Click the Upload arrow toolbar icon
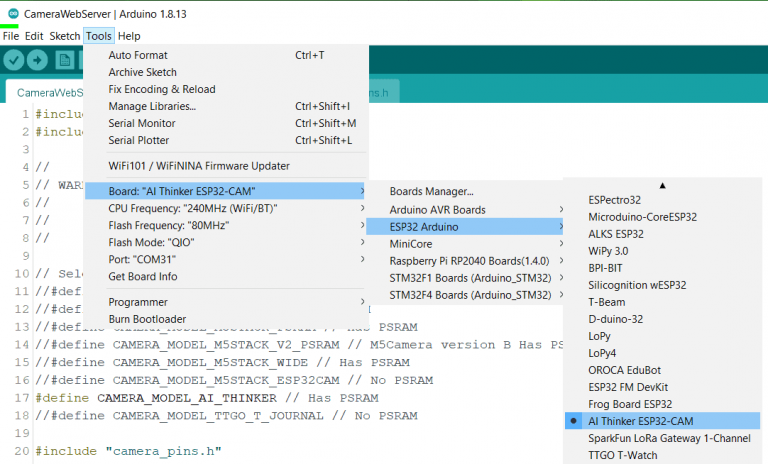768x464 pixels. [39, 60]
